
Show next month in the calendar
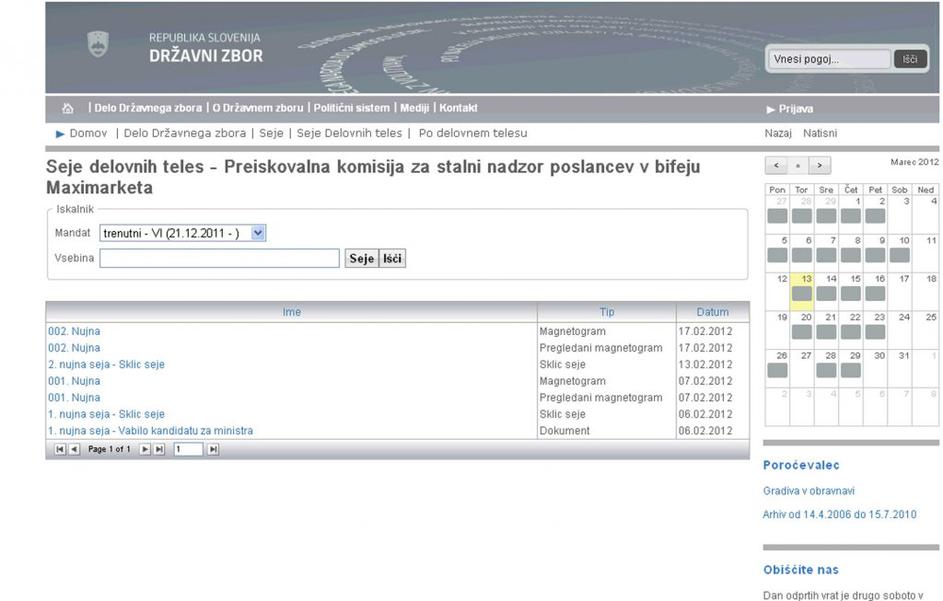821,165
